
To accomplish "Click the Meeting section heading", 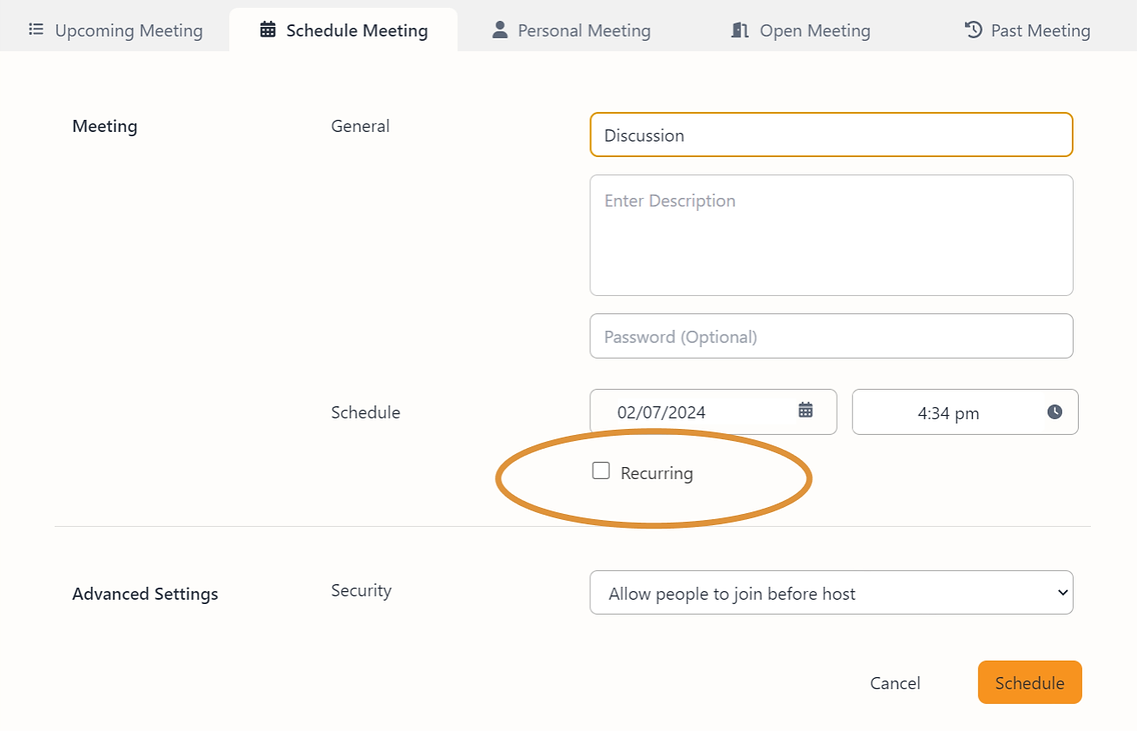I will pyautogui.click(x=104, y=126).
